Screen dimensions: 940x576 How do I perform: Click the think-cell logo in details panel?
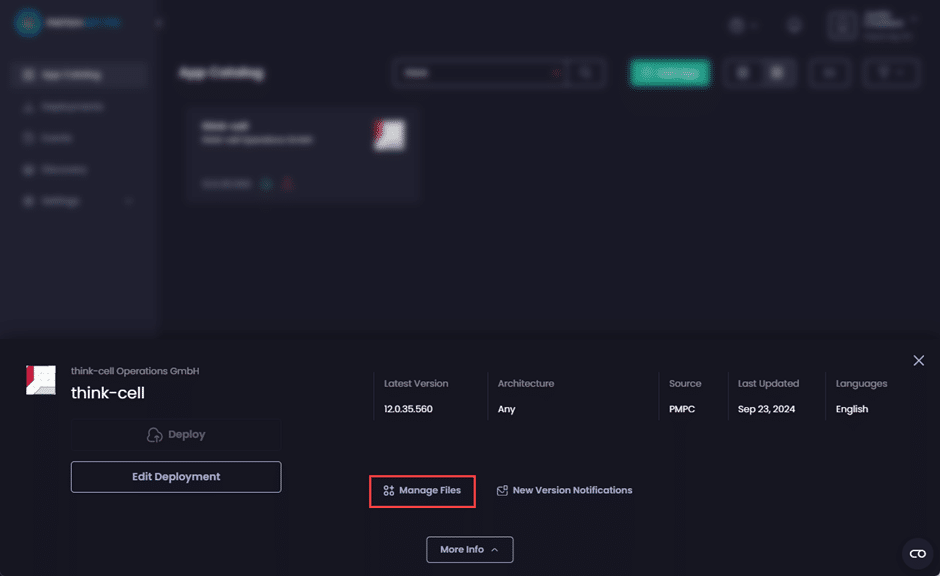coord(41,380)
